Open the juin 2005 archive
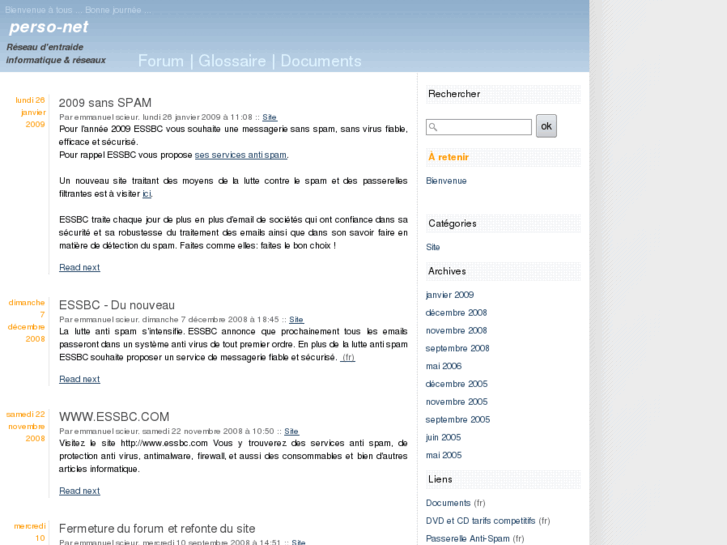Viewport: 727px width, 545px height. pyautogui.click(x=443, y=437)
